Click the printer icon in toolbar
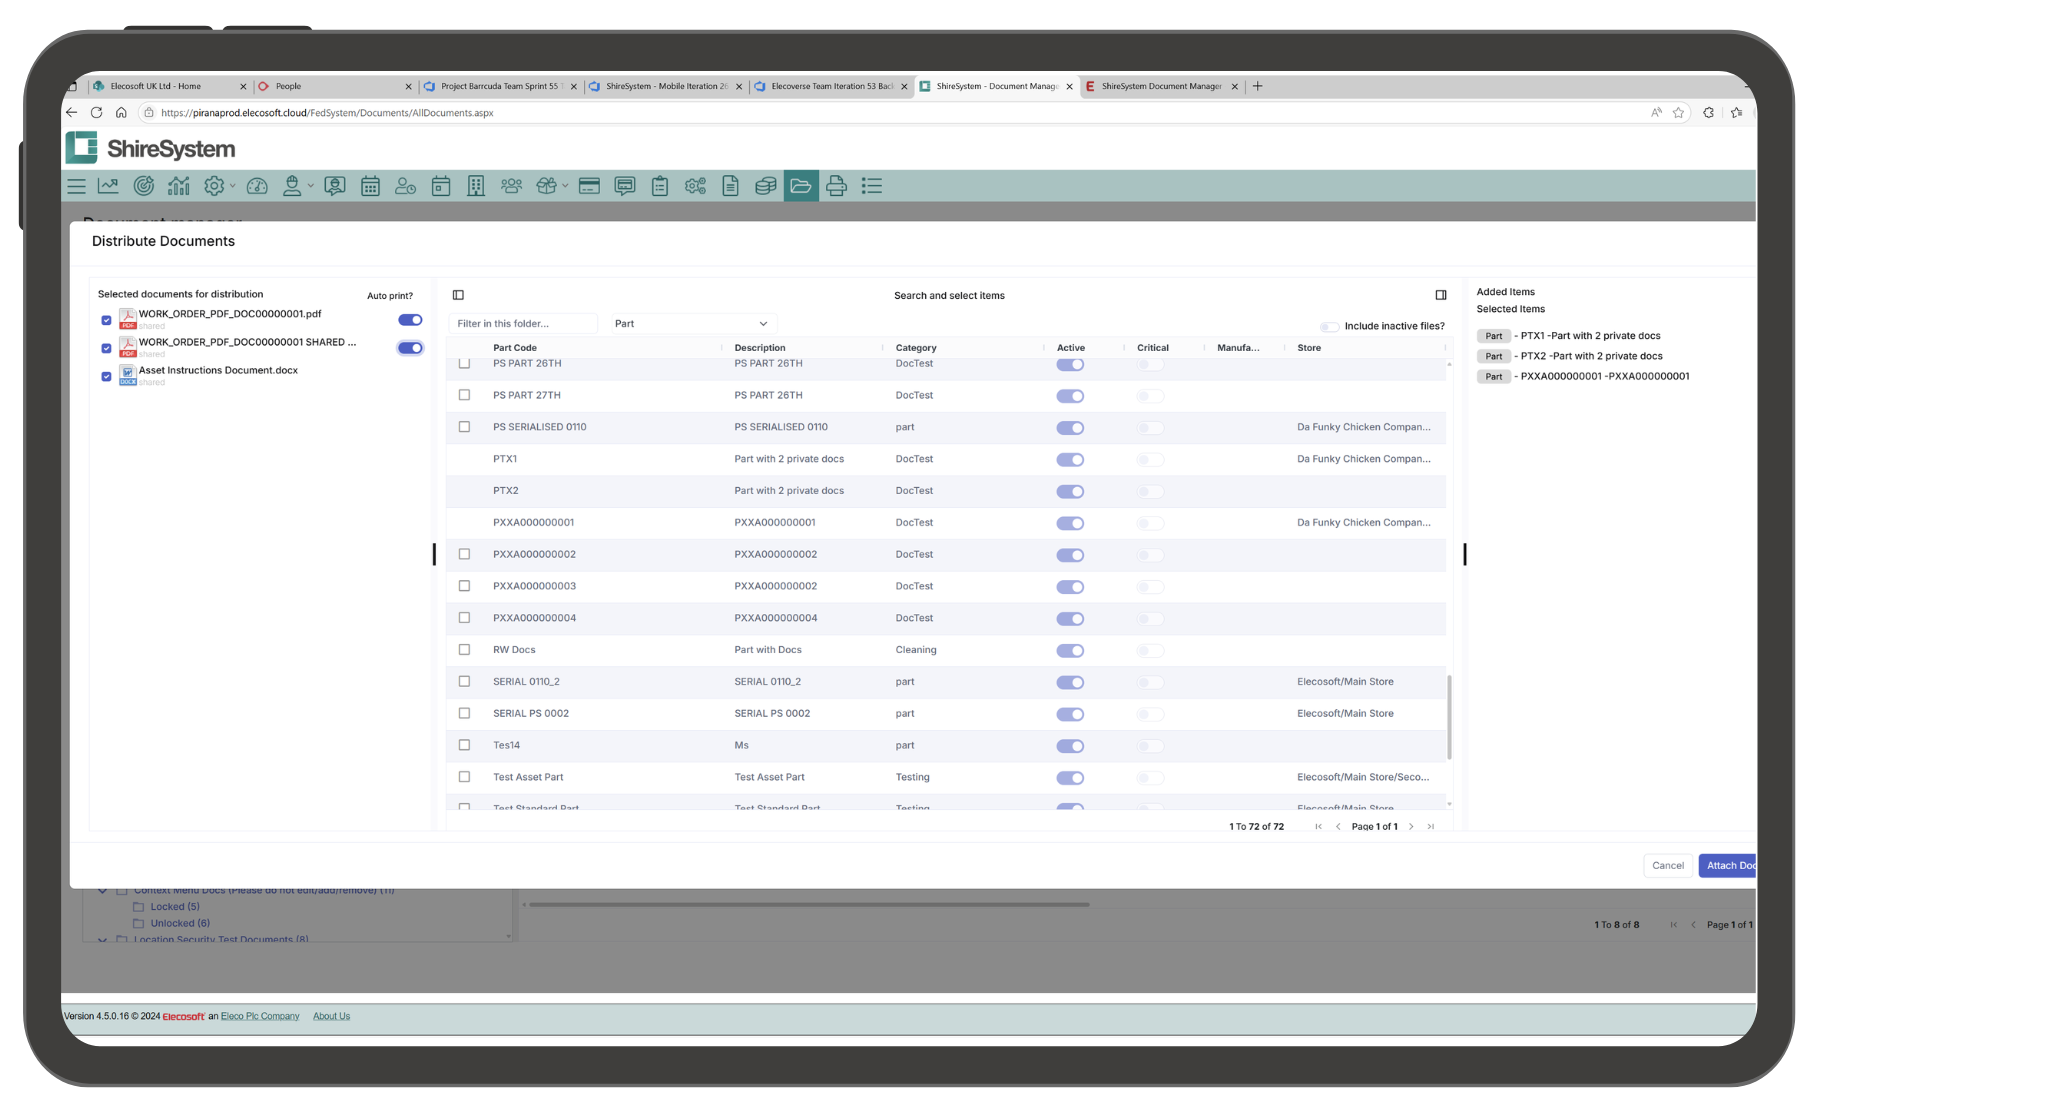This screenshot has width=2048, height=1113. point(836,186)
